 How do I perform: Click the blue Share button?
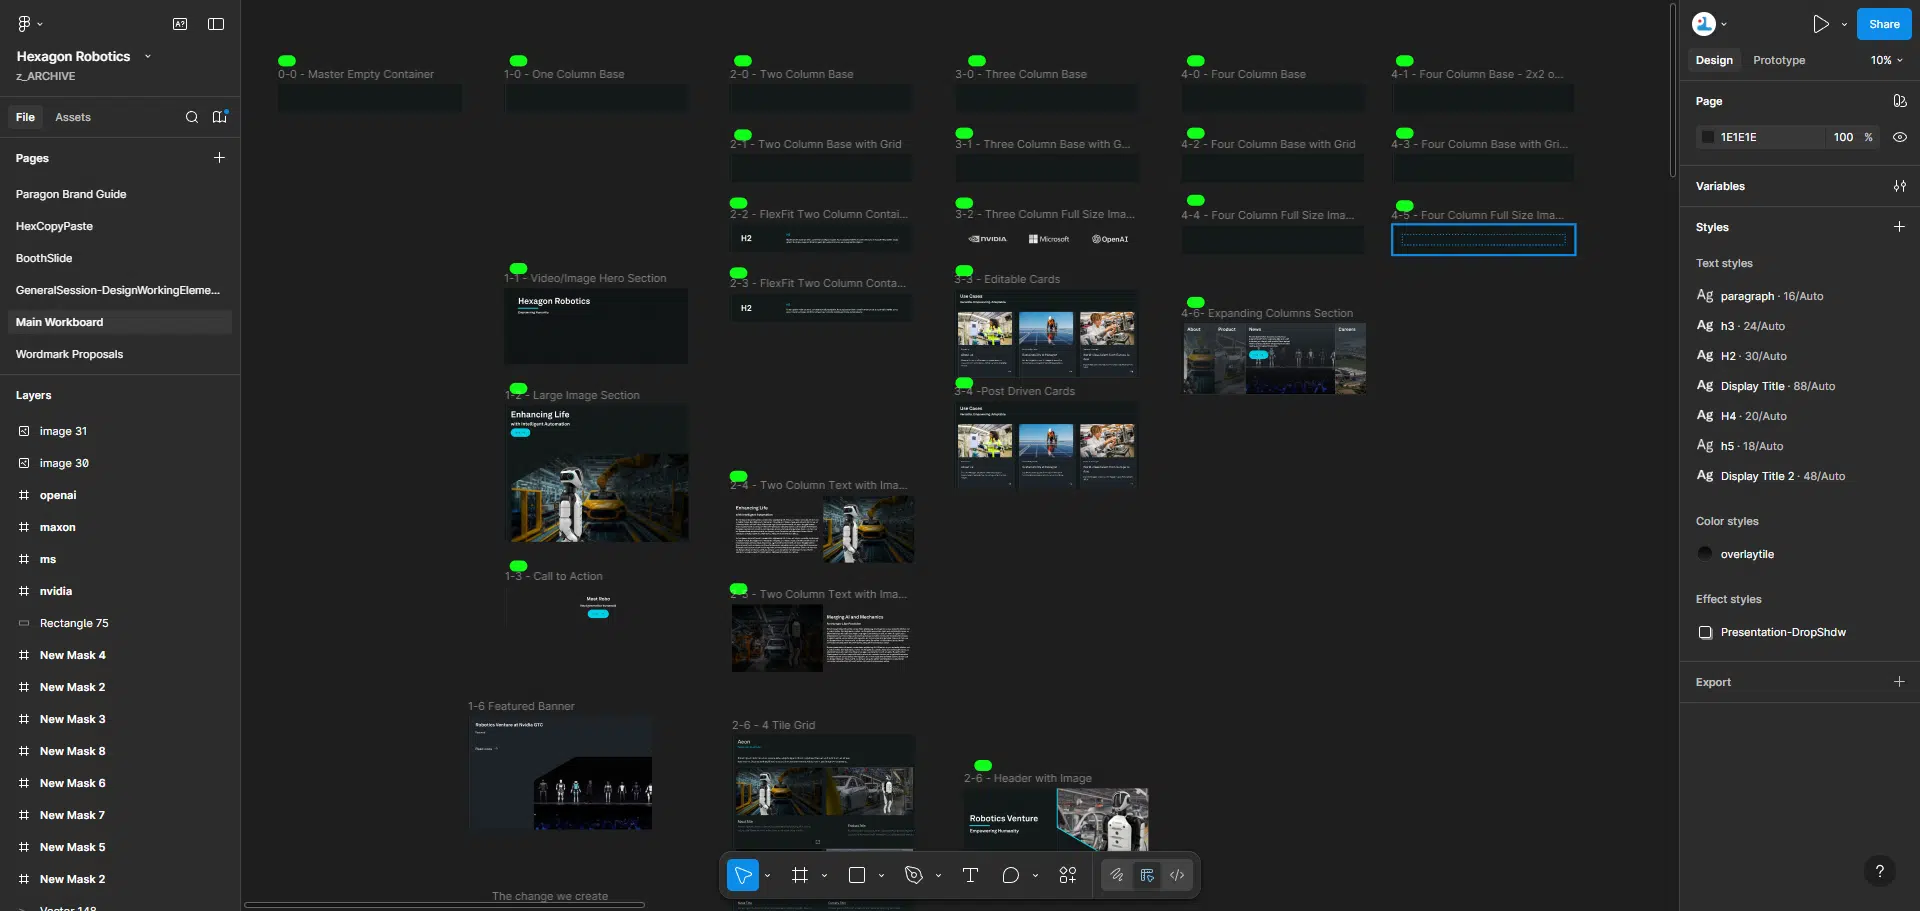(x=1883, y=24)
